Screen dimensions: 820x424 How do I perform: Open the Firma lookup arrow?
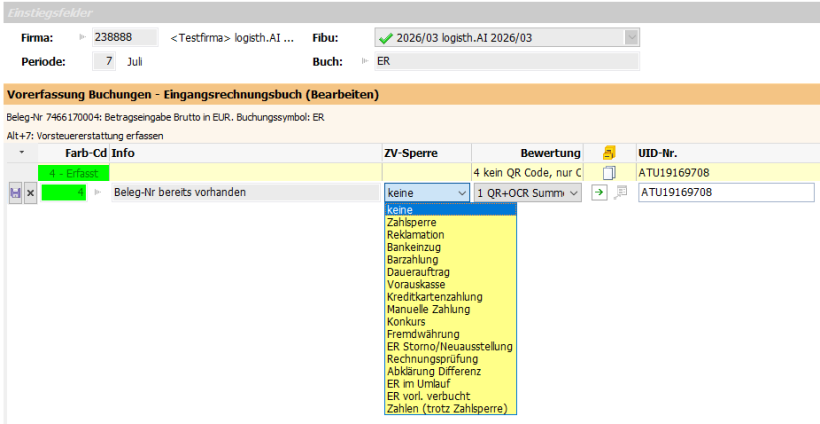pyautogui.click(x=83, y=37)
